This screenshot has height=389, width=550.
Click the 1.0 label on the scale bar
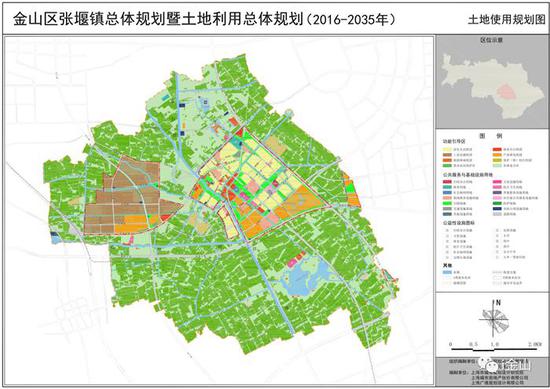(x=495, y=344)
